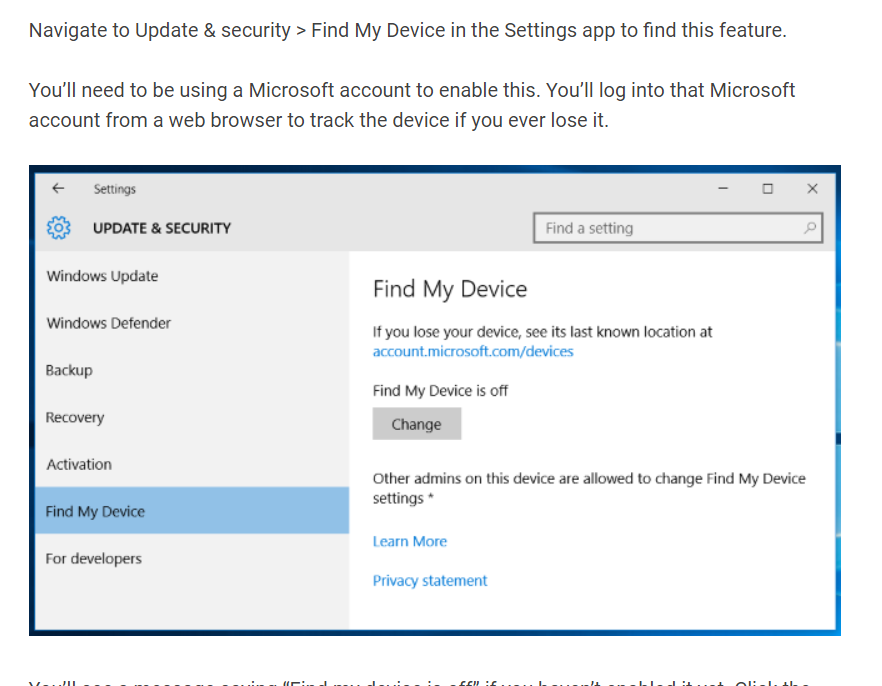Click the Learn More link
Screen dimensions: 882x686
(410, 541)
